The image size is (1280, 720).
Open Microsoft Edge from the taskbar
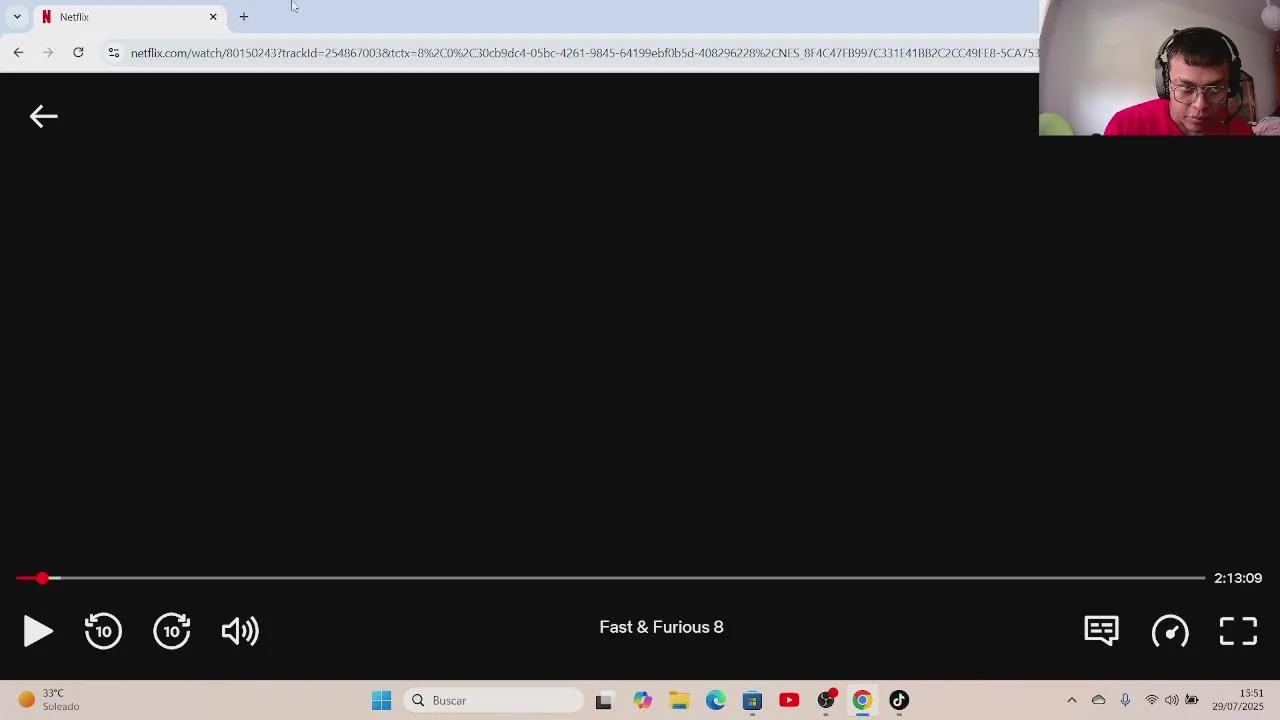pos(716,700)
